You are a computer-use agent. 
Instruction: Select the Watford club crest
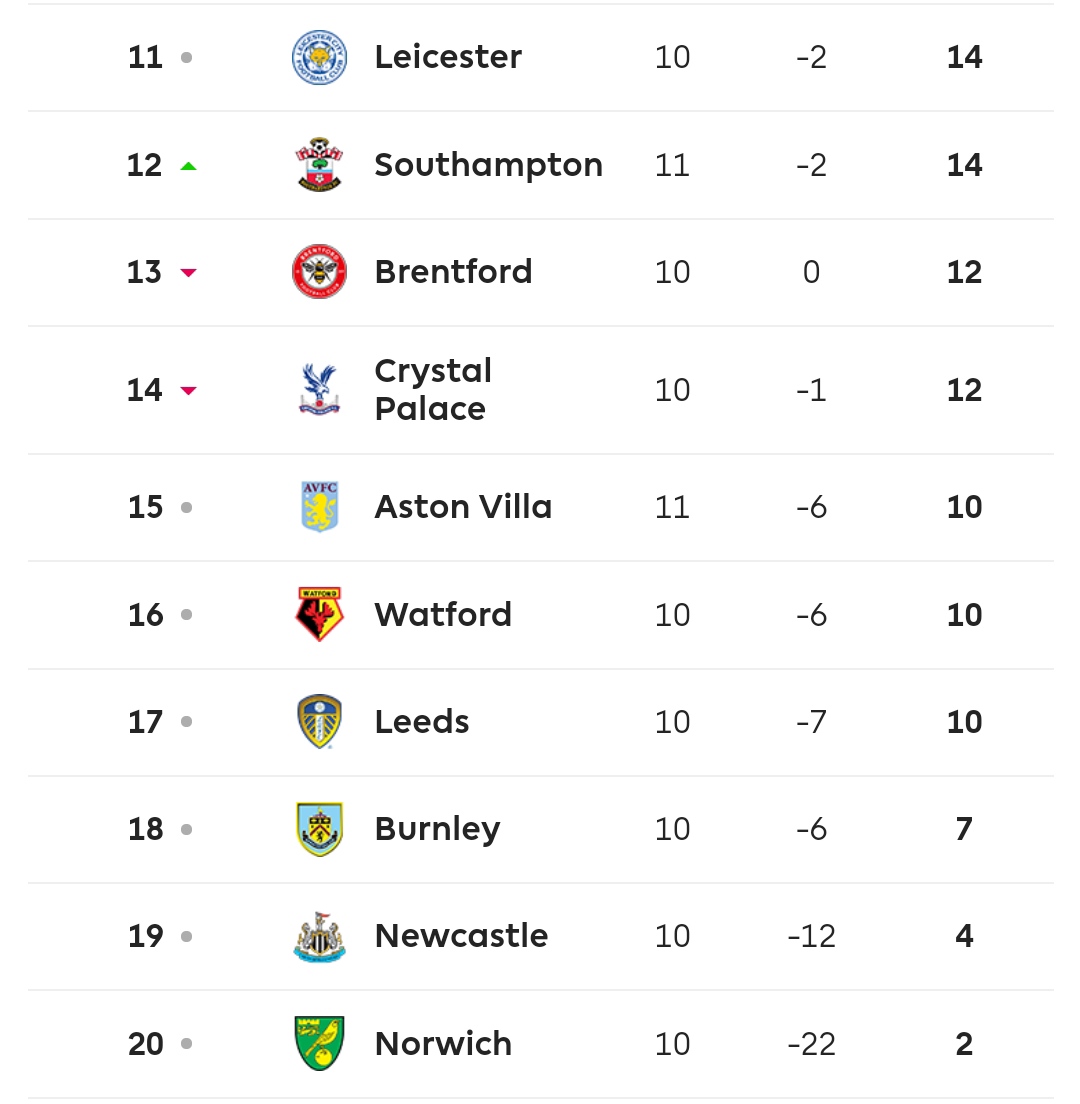point(319,614)
